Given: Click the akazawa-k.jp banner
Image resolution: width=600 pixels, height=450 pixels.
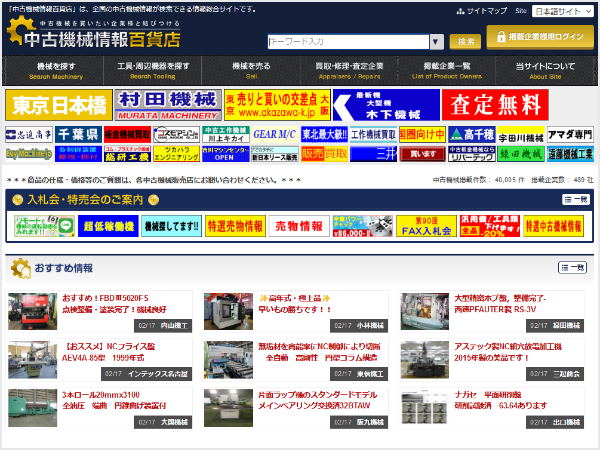Looking at the screenshot, I should tap(277, 105).
